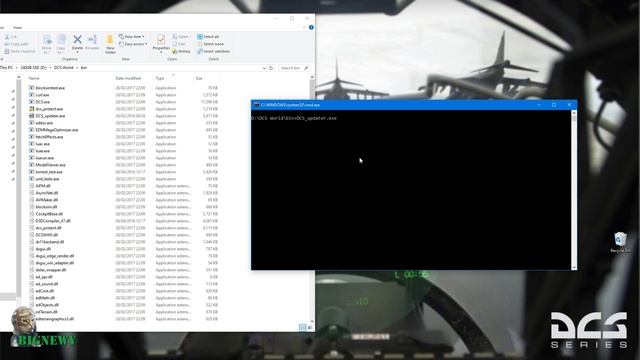Screen dimensions: 640x360
Task: Sort by the Size column header
Action: (199, 78)
